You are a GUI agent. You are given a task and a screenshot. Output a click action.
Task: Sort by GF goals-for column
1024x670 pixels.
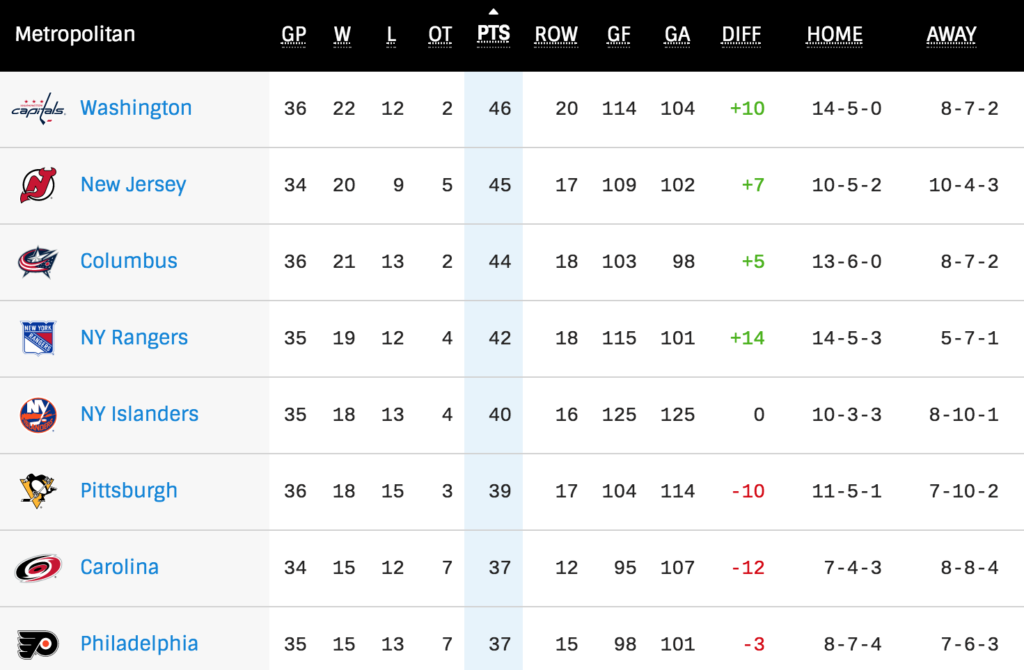pos(619,34)
